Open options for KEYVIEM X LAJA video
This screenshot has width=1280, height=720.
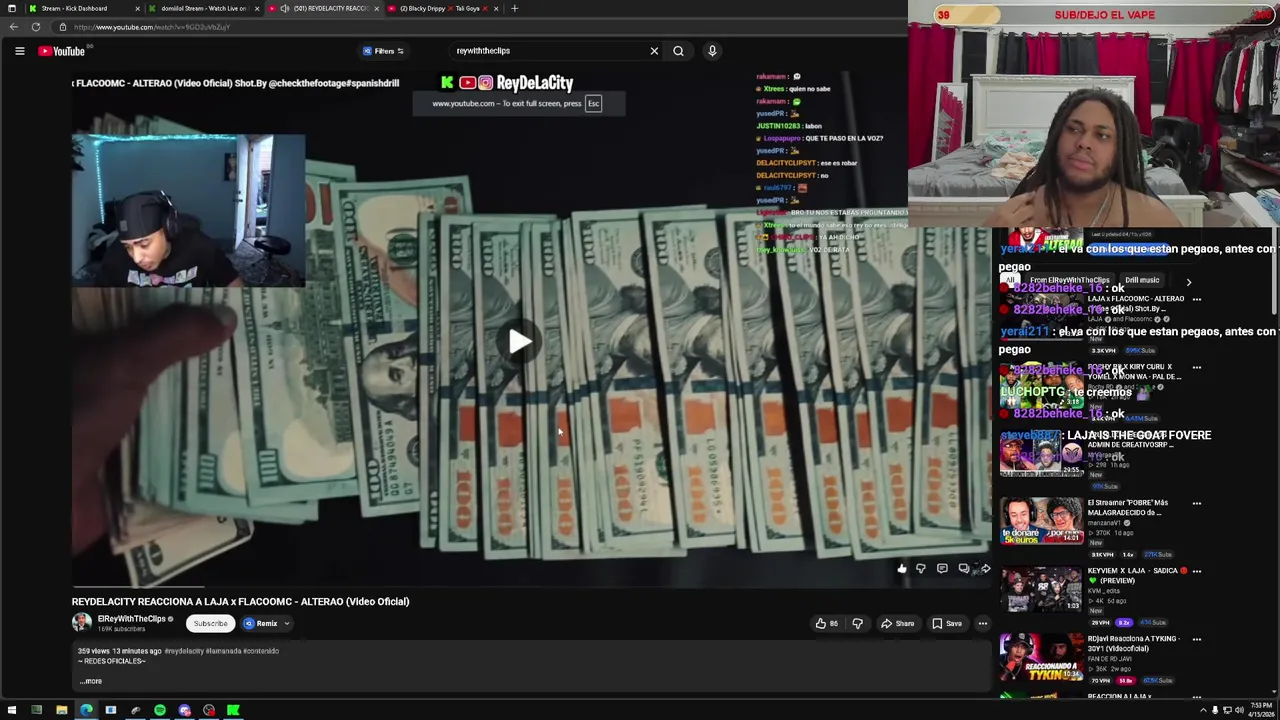[x=1197, y=571]
